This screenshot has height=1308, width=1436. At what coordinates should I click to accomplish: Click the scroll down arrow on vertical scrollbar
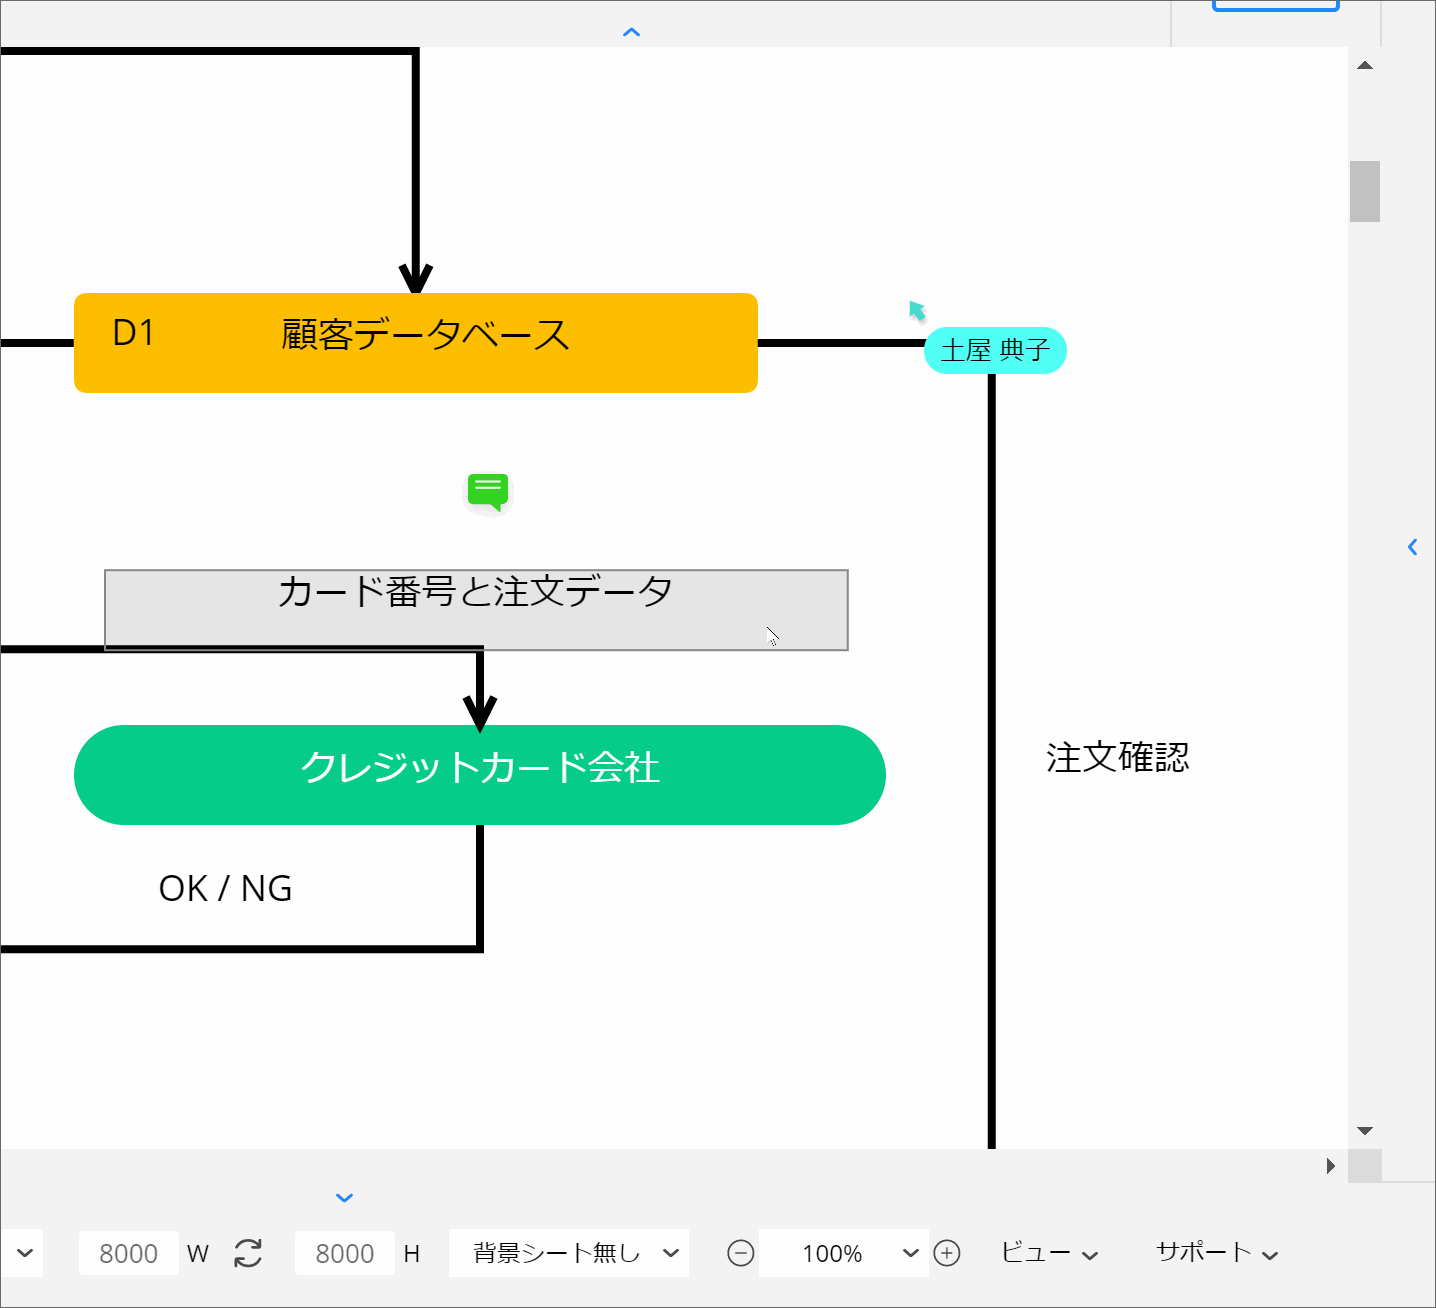pyautogui.click(x=1365, y=1131)
